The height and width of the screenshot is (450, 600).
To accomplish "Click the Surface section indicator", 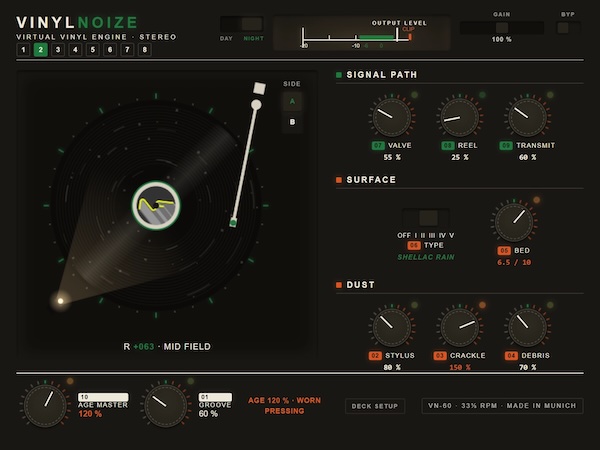I will (x=339, y=180).
